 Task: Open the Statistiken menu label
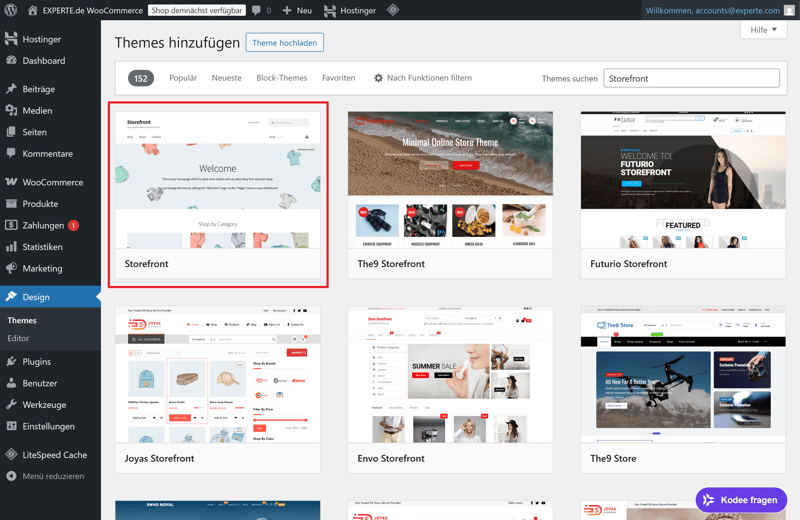tap(42, 246)
